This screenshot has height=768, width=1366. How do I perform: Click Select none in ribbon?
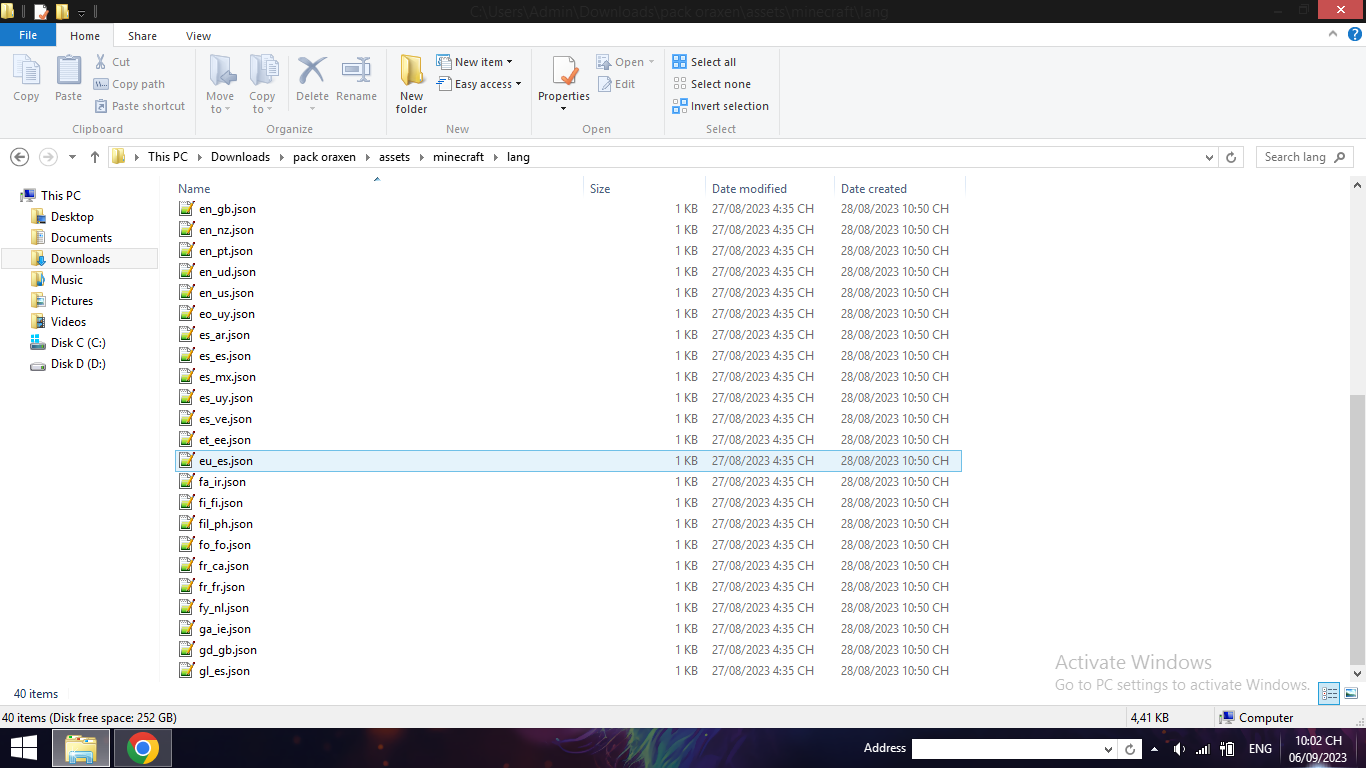point(711,84)
